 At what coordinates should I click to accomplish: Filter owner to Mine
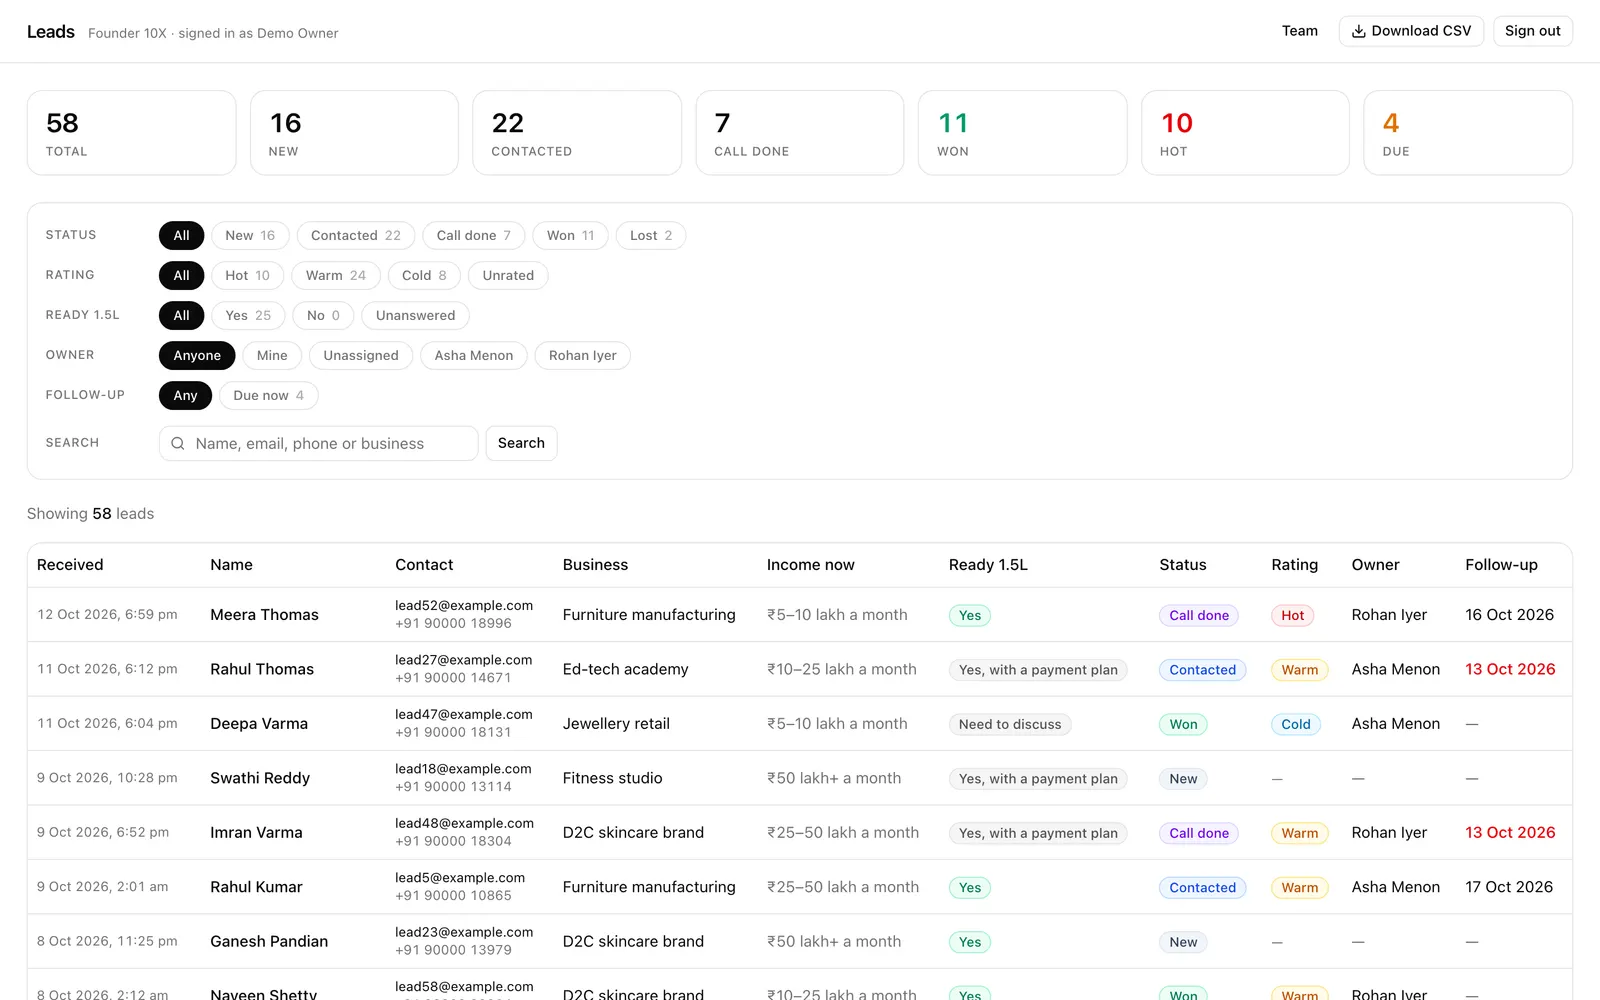click(x=272, y=355)
